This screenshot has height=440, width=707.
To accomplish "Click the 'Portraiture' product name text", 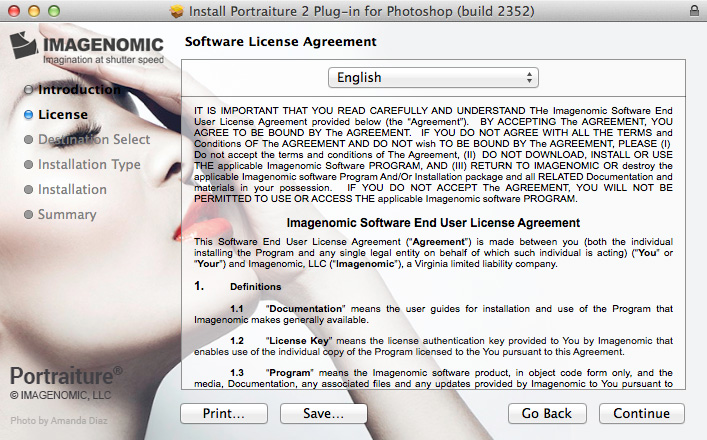I will tap(66, 375).
